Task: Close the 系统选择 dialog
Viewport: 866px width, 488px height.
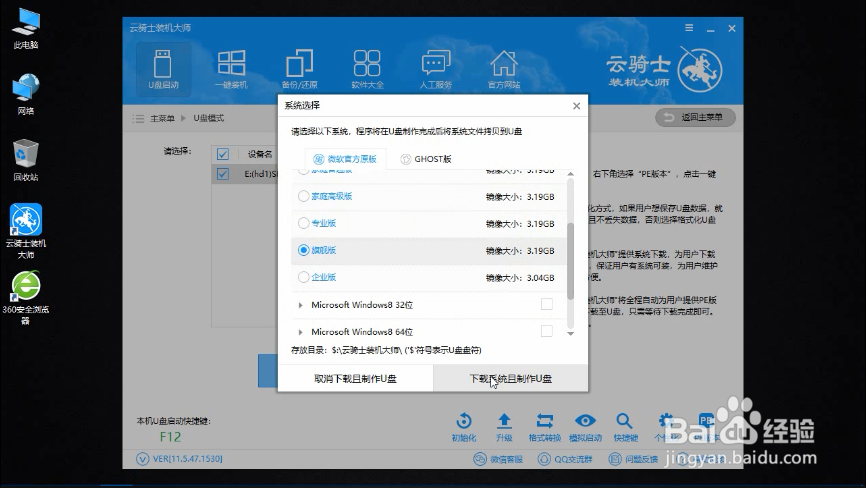Action: (576, 105)
